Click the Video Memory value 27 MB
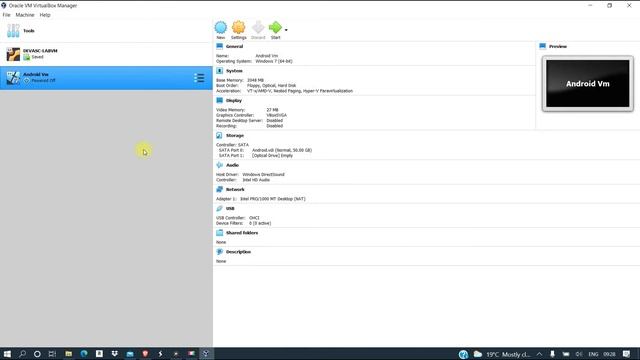The image size is (640, 360). coord(272,110)
